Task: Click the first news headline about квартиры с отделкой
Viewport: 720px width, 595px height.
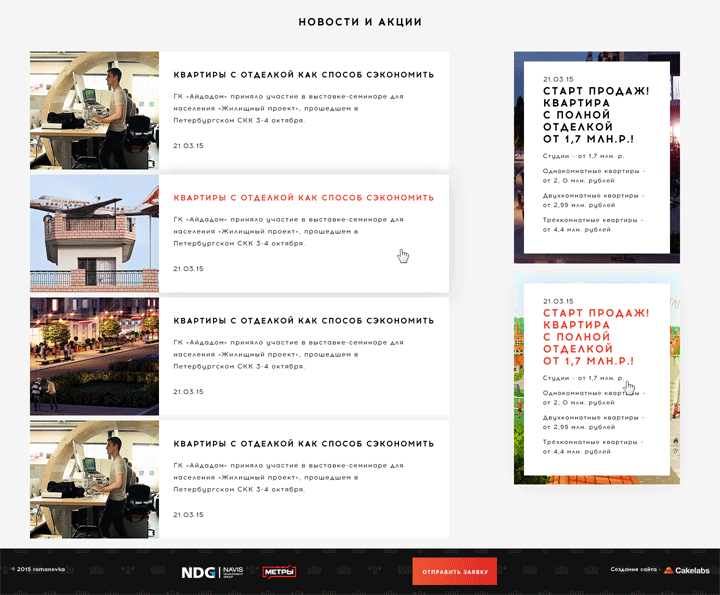Action: click(x=303, y=75)
